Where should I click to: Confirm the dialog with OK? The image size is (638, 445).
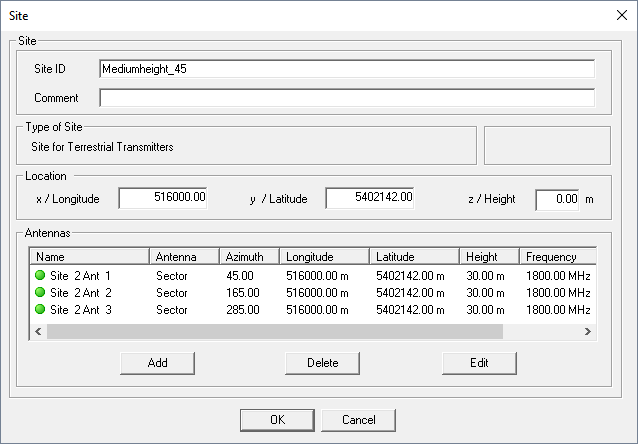277,420
